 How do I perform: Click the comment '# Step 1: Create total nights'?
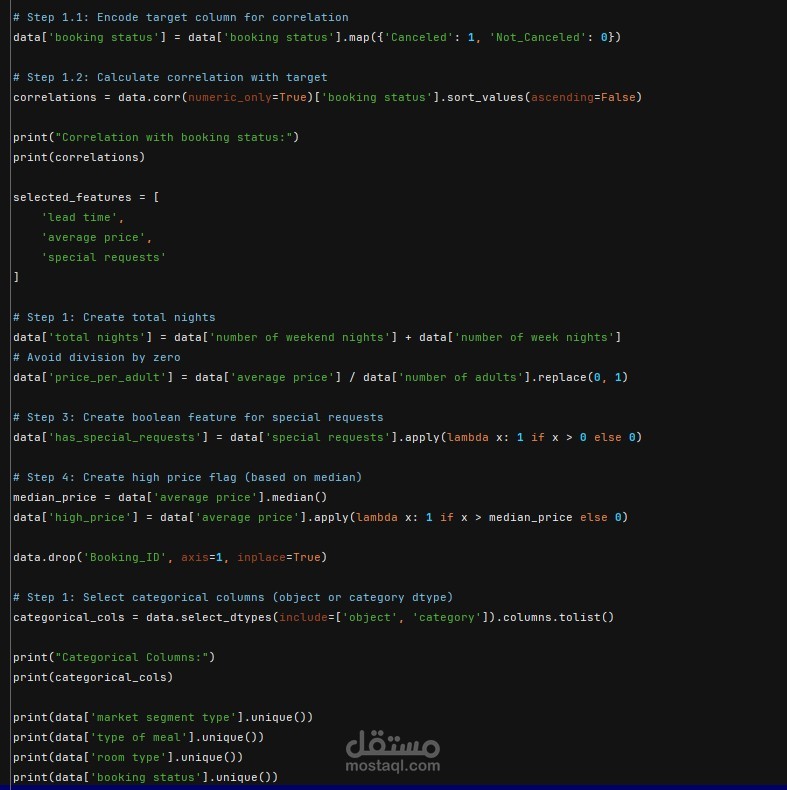[x=114, y=317]
